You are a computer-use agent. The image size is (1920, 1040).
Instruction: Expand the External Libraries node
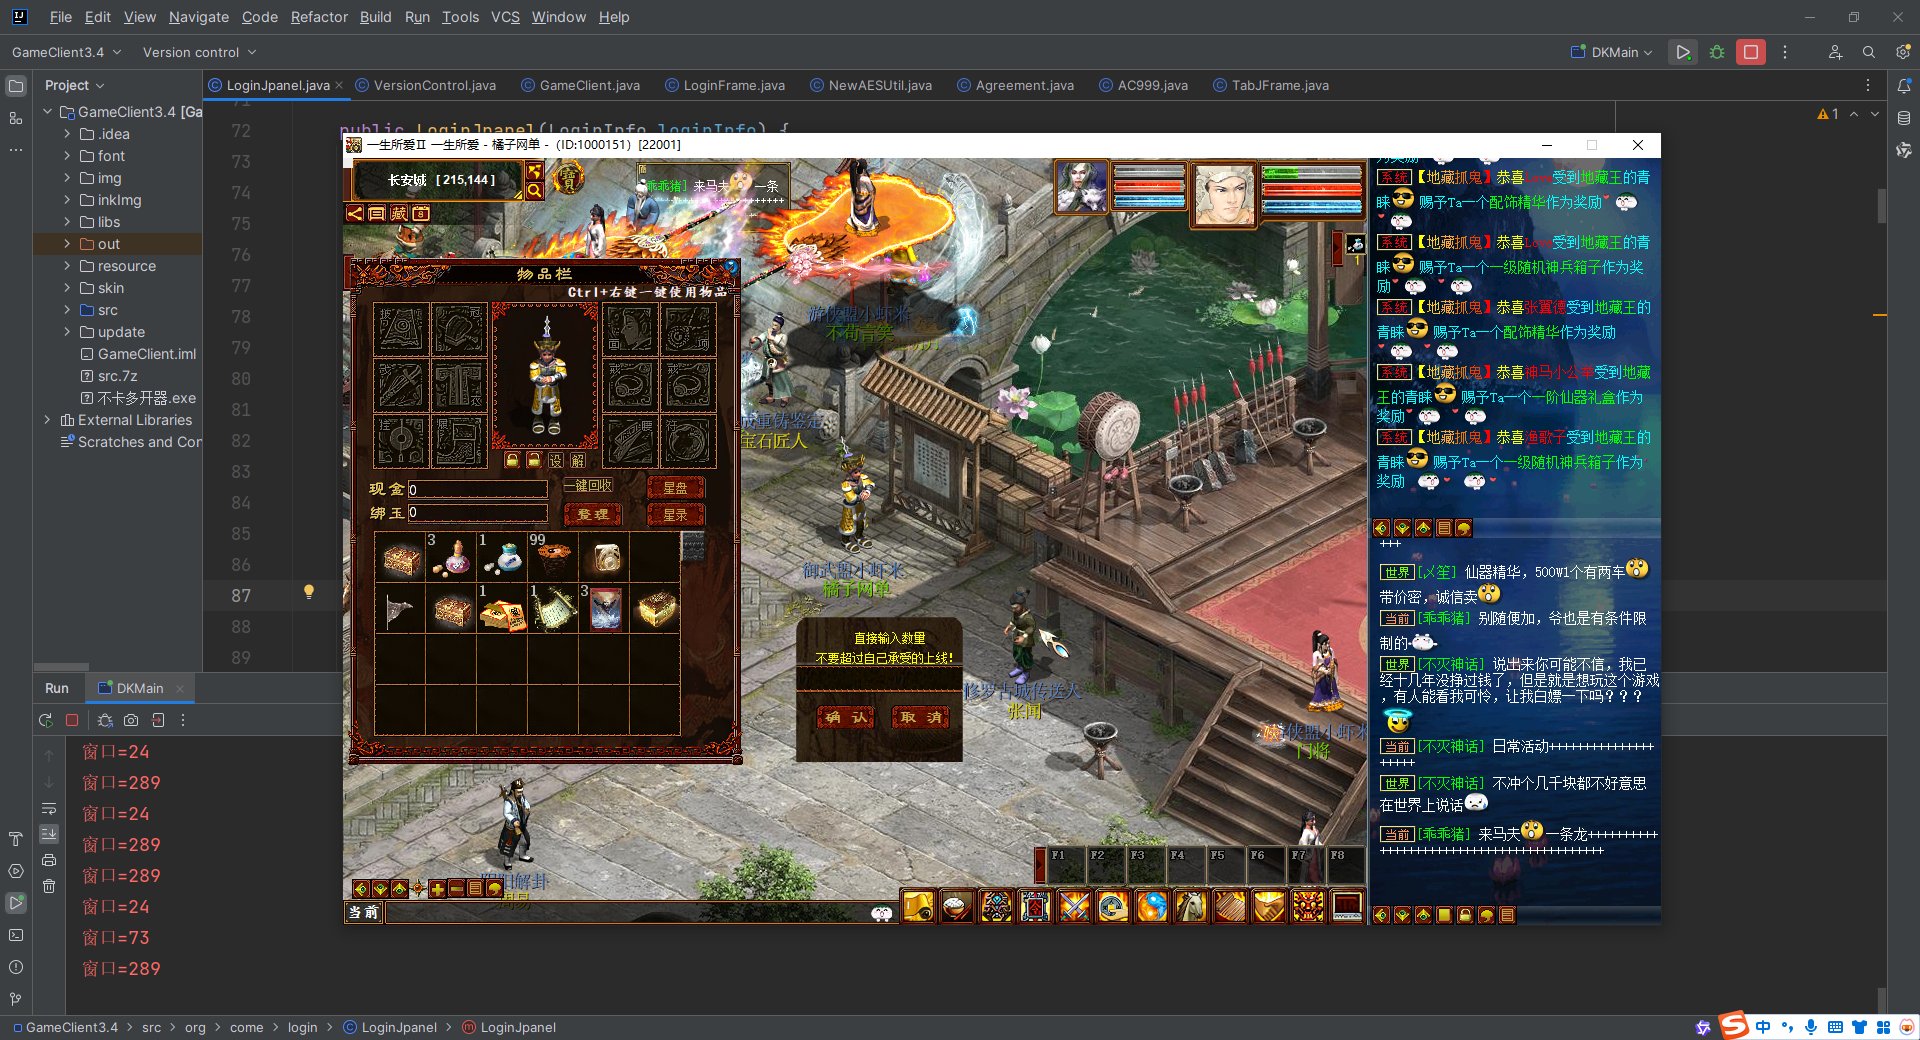(x=47, y=420)
